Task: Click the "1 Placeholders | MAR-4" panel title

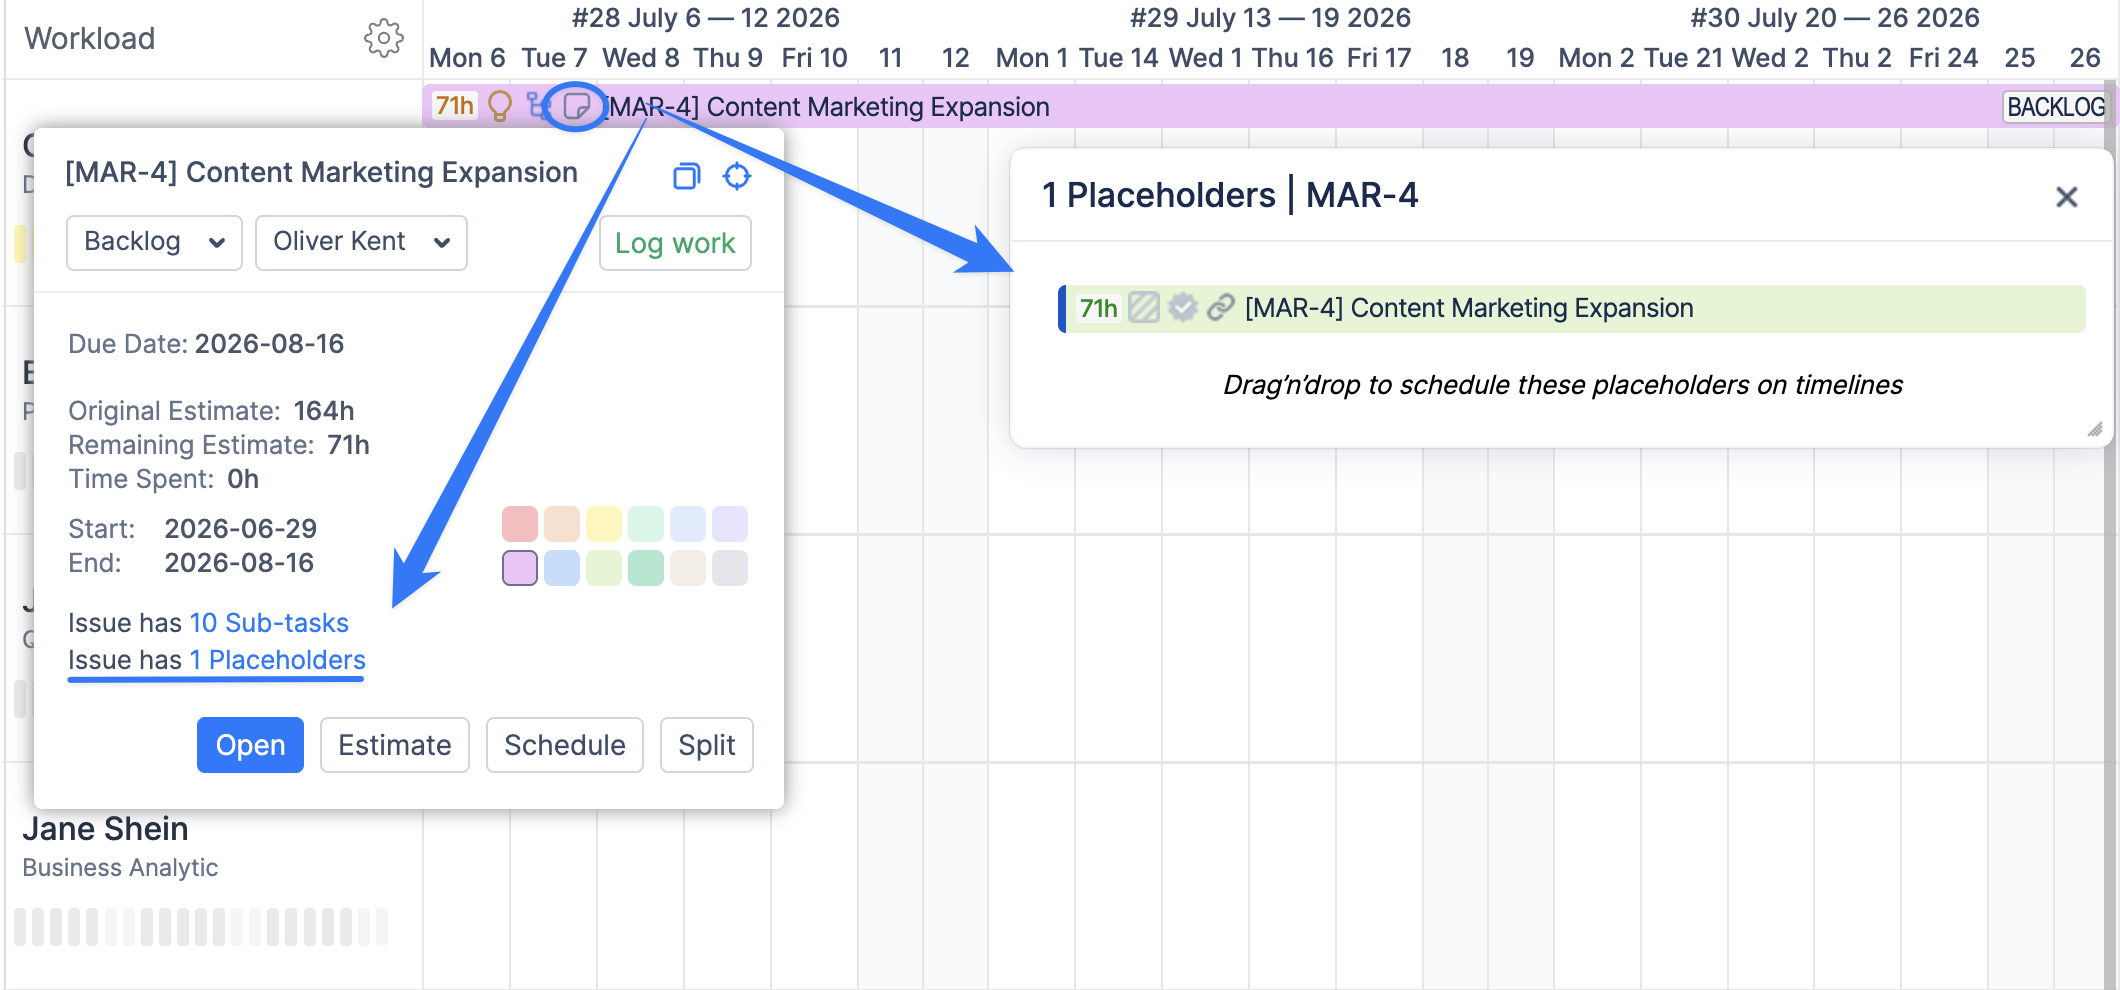Action: [1230, 195]
